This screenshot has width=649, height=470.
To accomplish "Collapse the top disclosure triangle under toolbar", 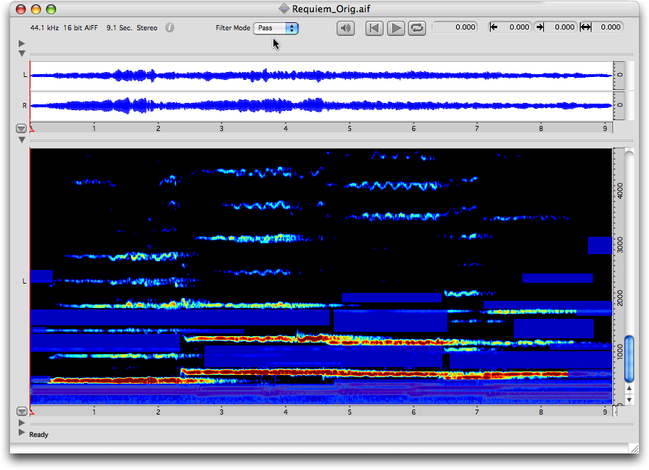I will (x=22, y=44).
